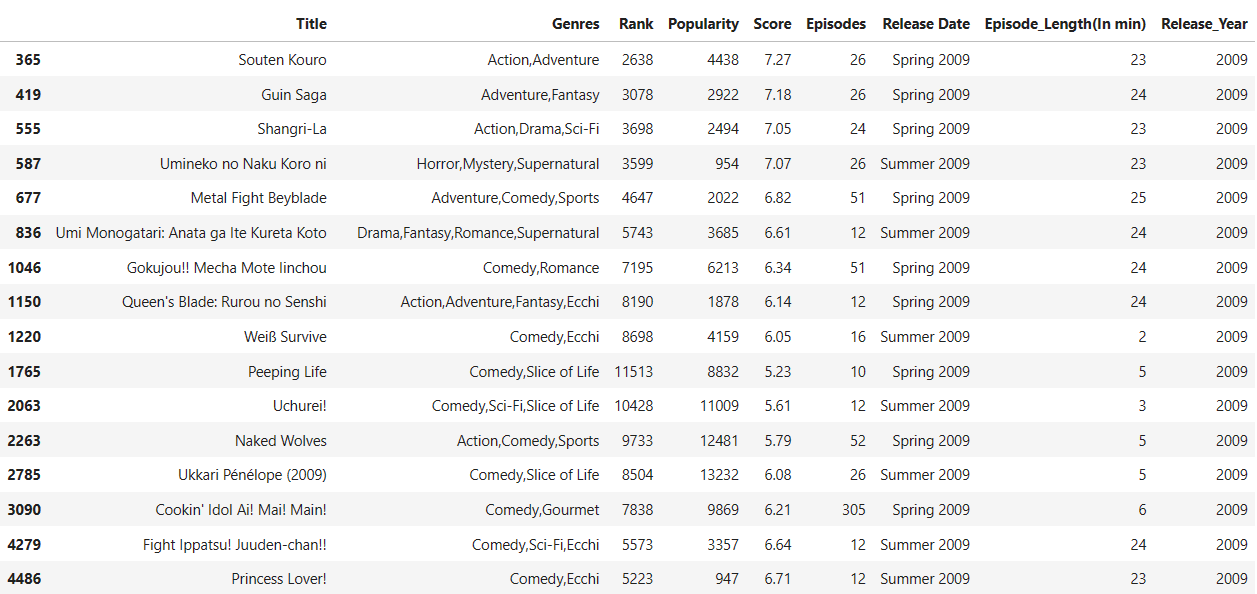Select the Weiß Survive title cell

click(x=285, y=337)
